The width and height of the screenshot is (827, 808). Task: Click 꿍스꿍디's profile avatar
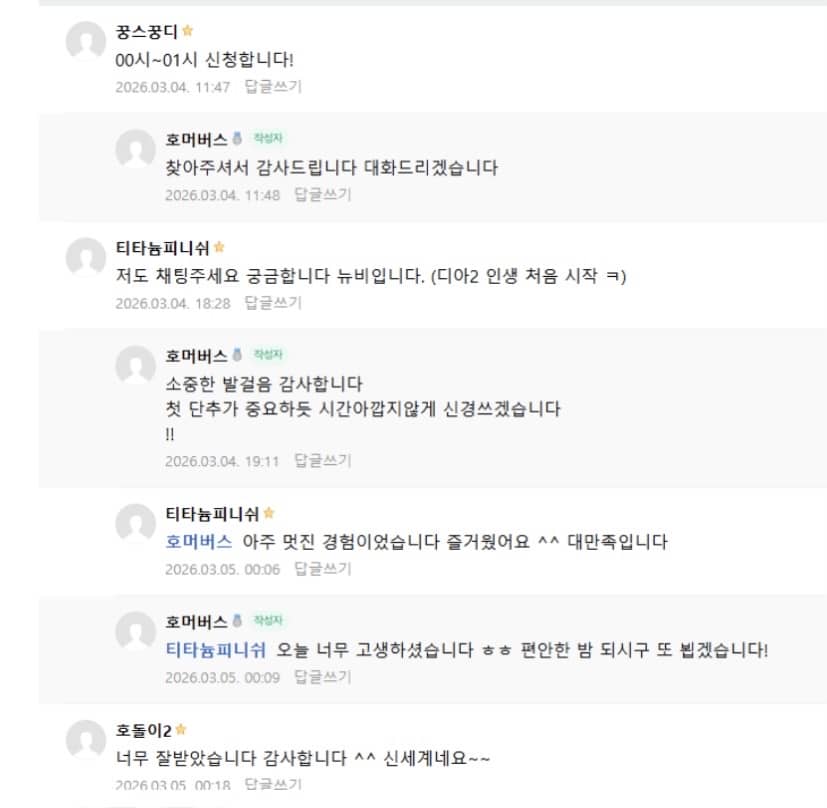tap(85, 42)
